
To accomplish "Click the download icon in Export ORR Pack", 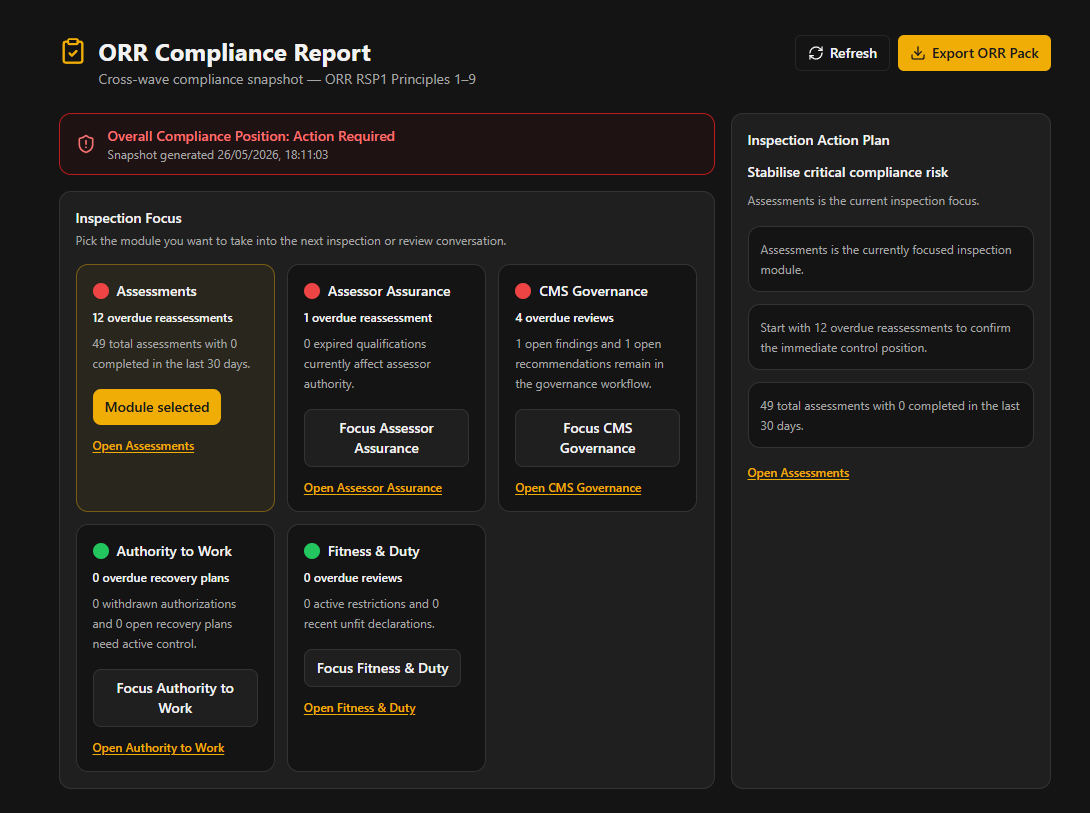I will coord(918,54).
